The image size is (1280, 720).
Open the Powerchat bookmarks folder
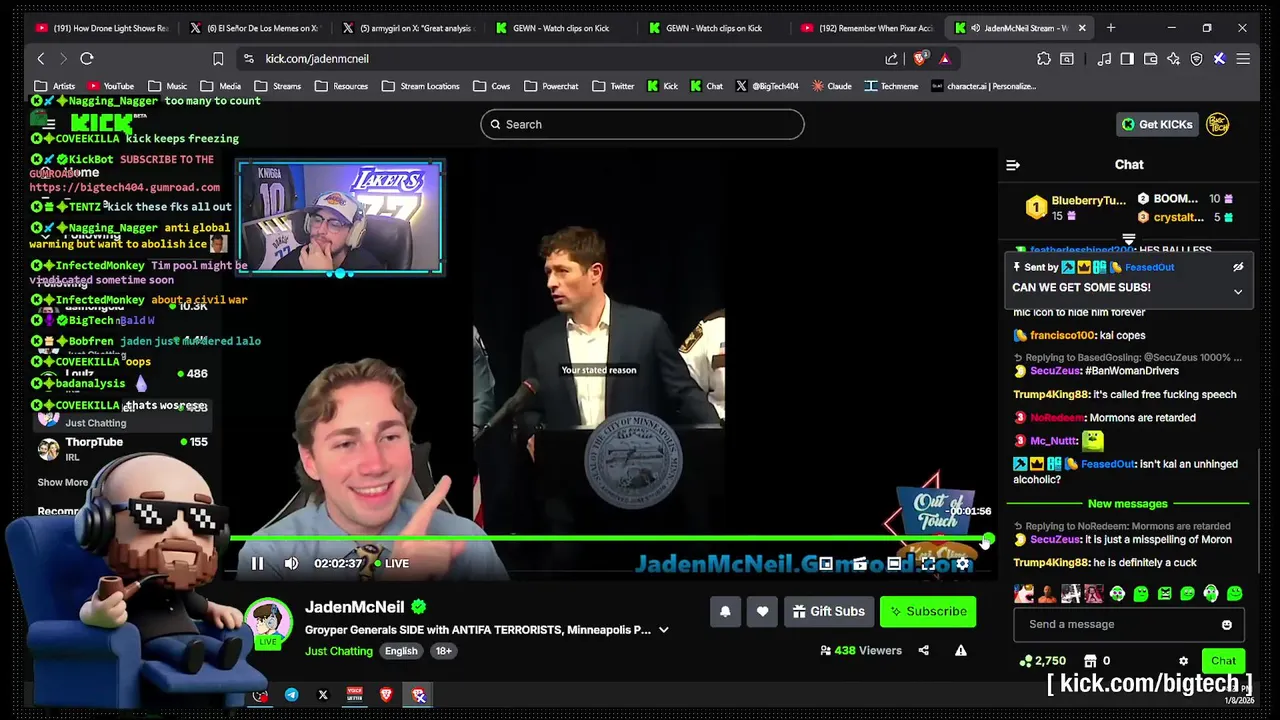[x=551, y=86]
